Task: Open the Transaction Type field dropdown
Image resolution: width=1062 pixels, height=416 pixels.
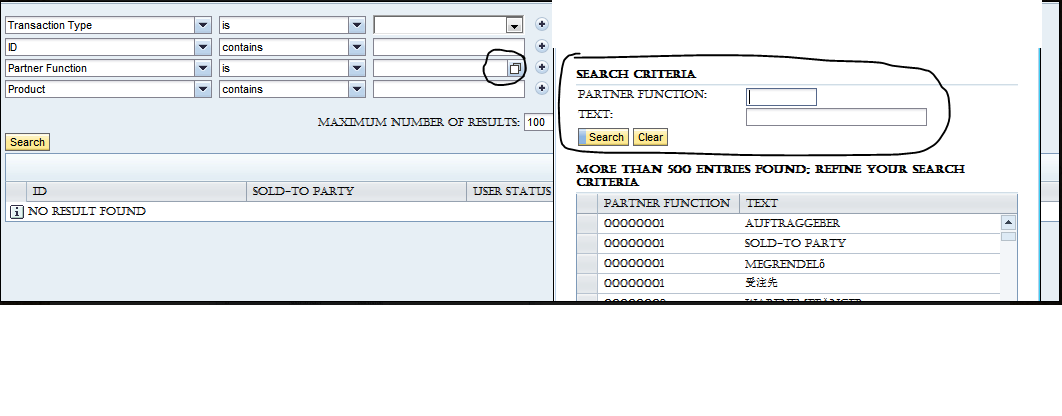Action: pyautogui.click(x=203, y=26)
